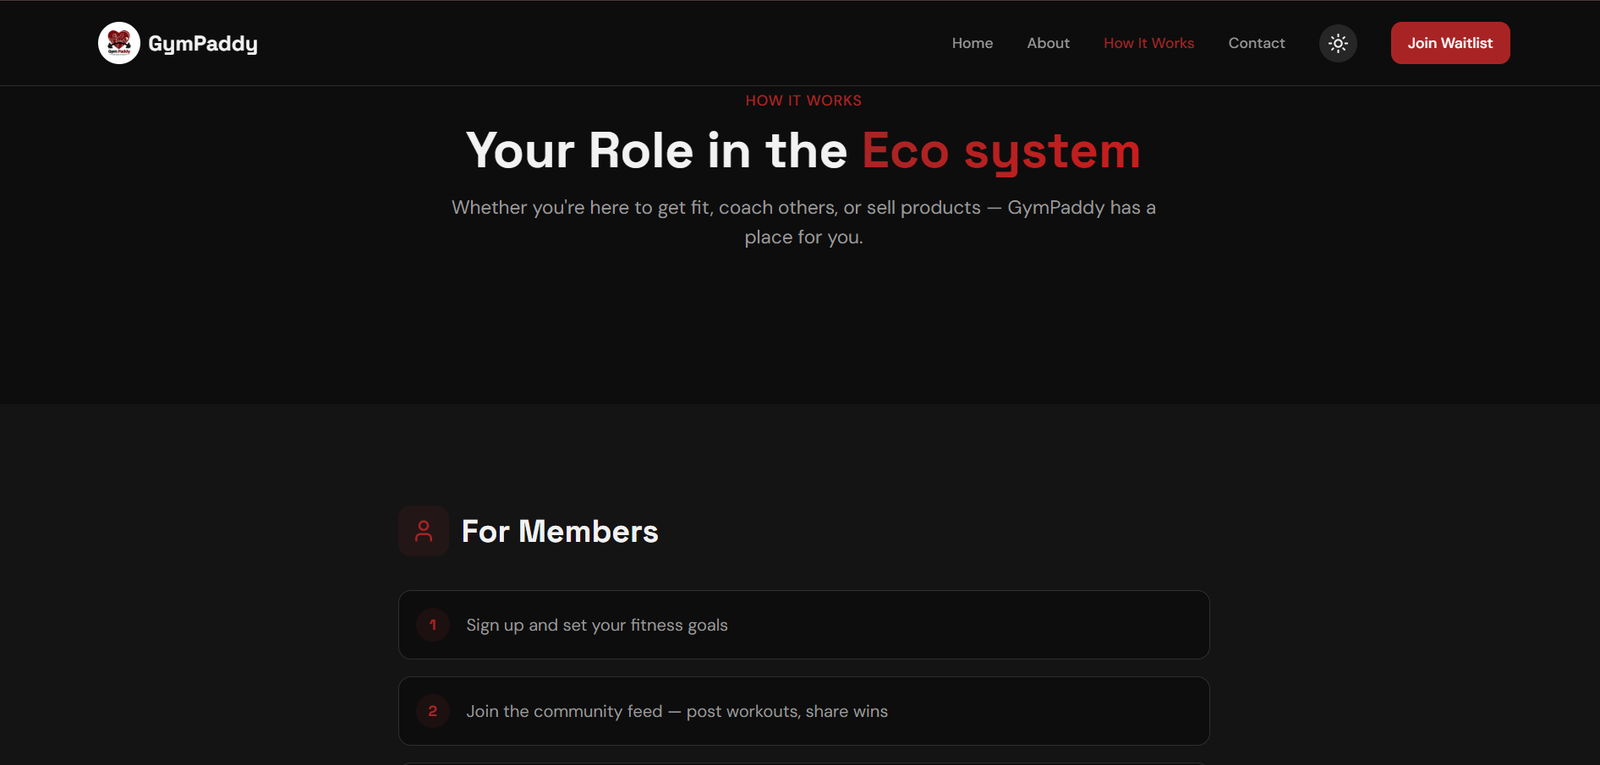Open the About nav link
The image size is (1600, 765).
1048,43
